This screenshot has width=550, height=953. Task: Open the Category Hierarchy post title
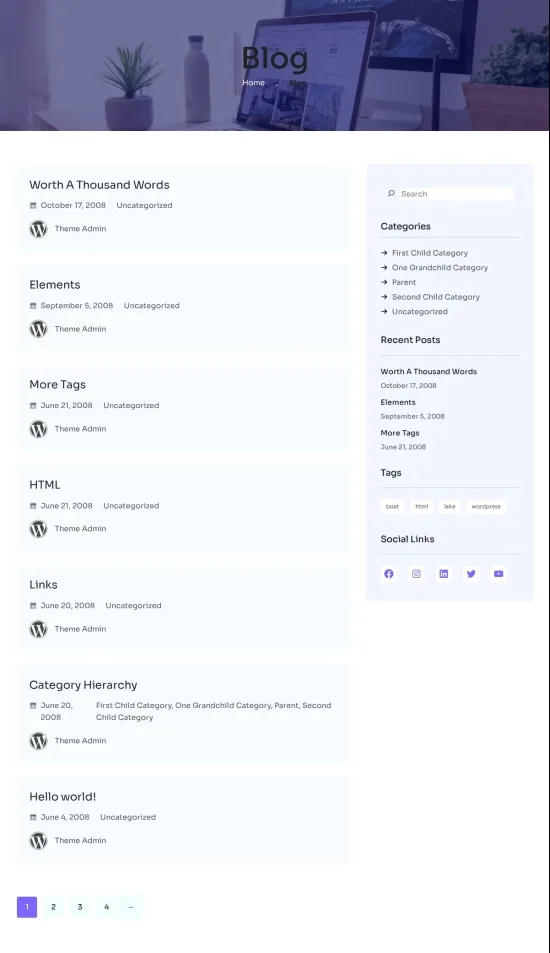pyautogui.click(x=83, y=685)
